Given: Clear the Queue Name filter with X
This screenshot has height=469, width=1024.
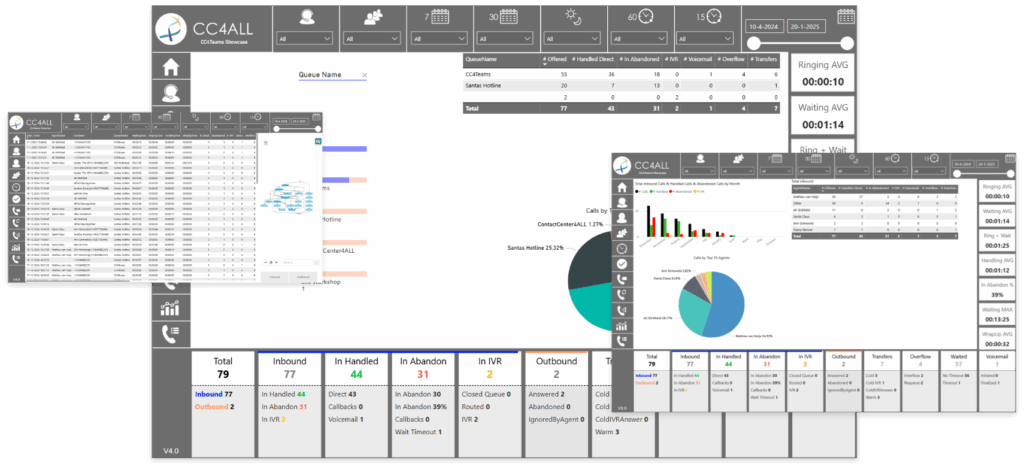Looking at the screenshot, I should [364, 75].
